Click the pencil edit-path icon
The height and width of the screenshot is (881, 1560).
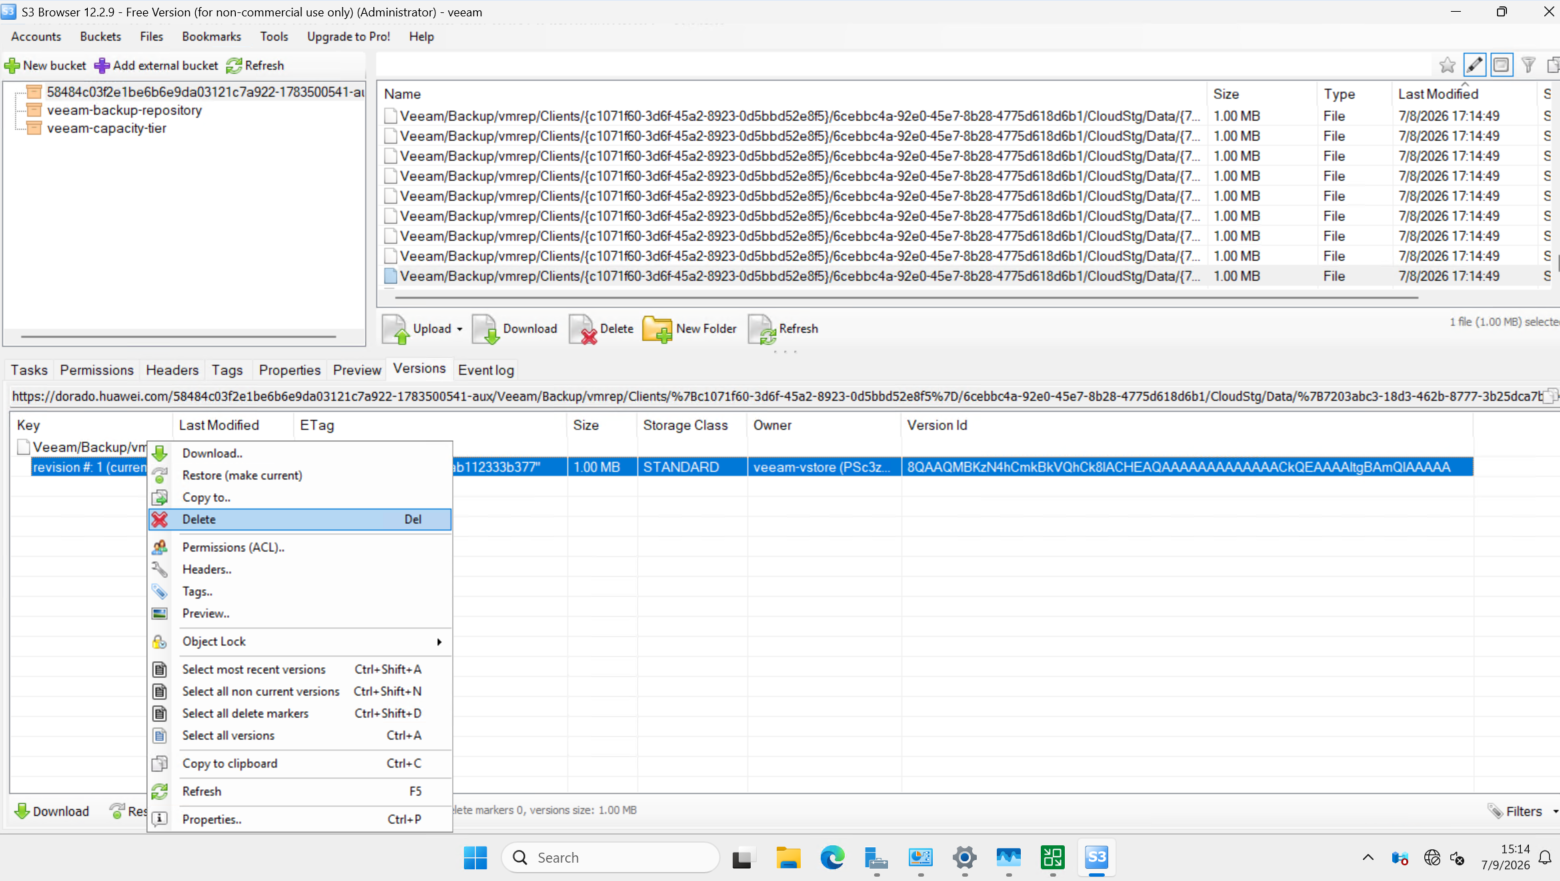[x=1474, y=65]
